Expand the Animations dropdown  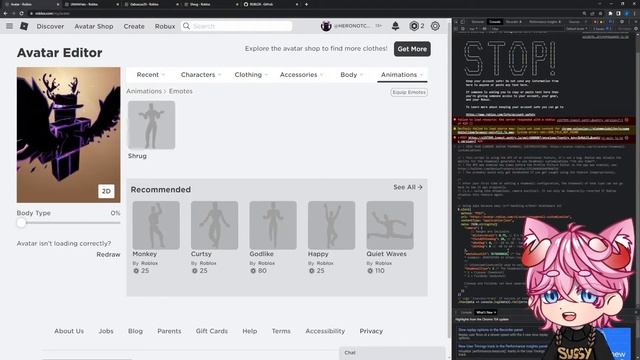(x=402, y=75)
